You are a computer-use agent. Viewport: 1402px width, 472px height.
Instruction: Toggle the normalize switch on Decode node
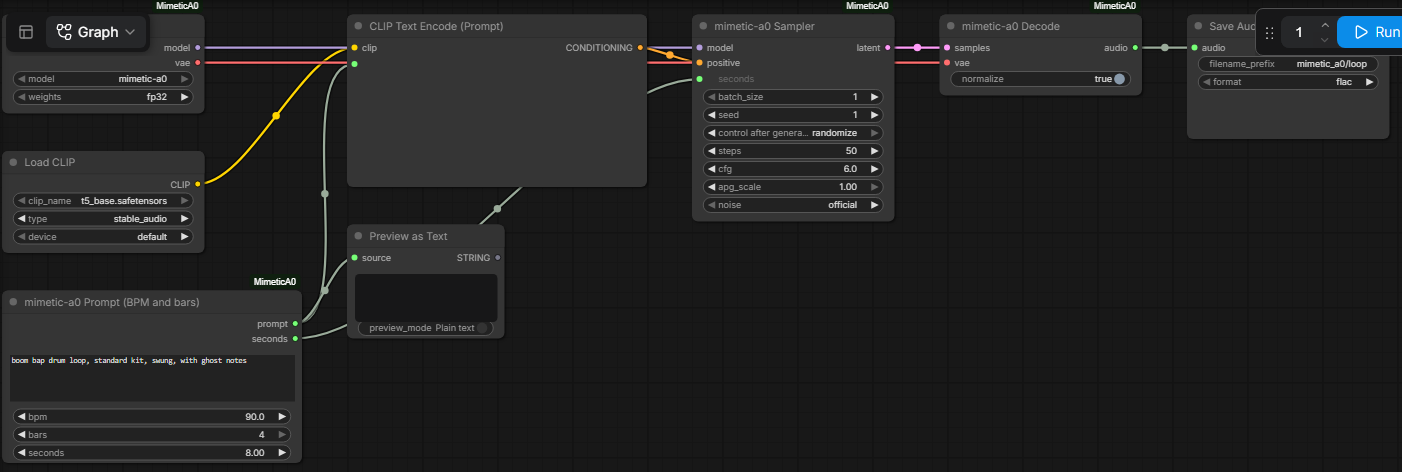click(1119, 79)
